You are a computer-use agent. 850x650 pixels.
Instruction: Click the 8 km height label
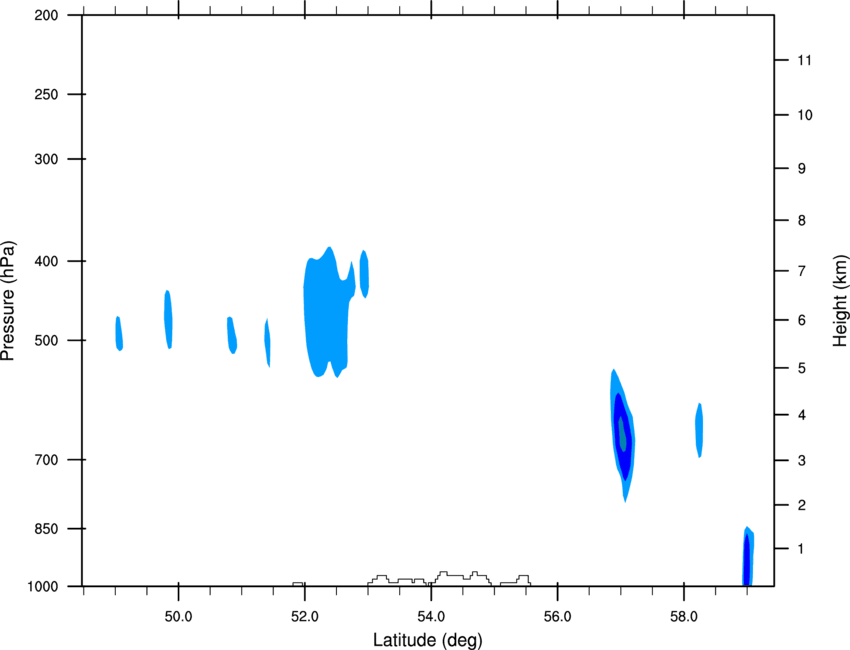(x=802, y=221)
